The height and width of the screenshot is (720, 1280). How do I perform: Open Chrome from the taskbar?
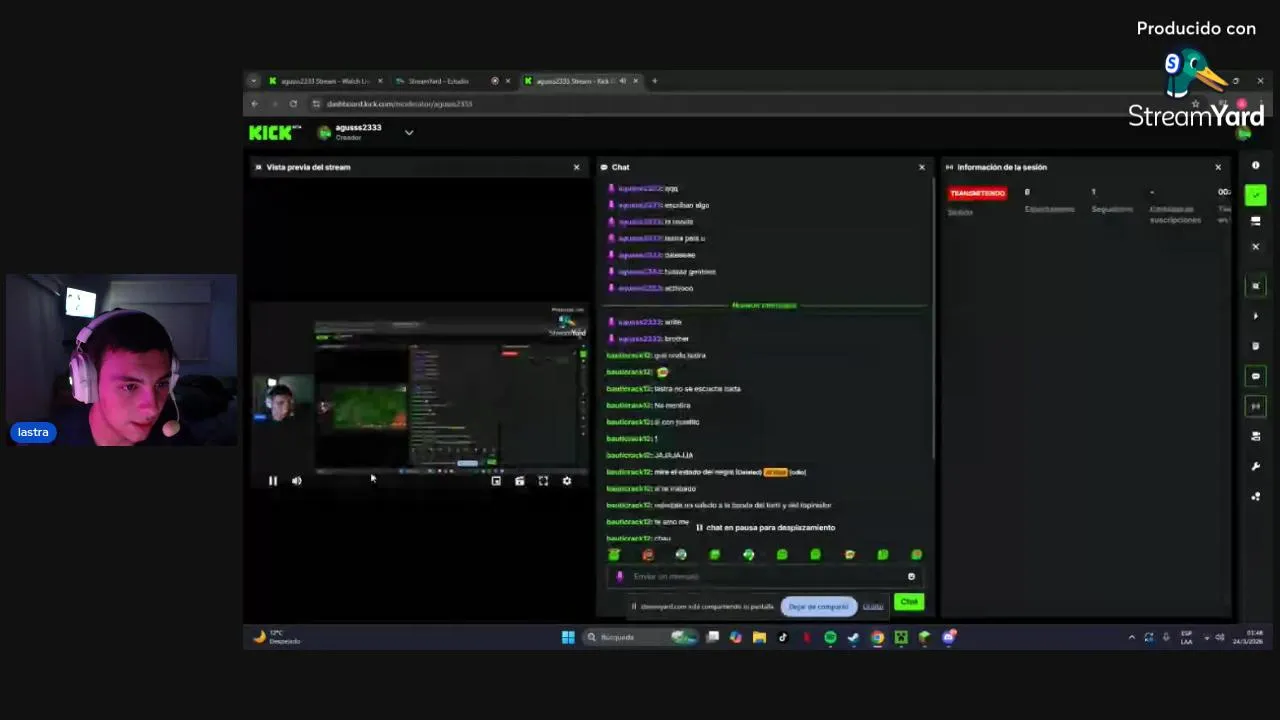(877, 637)
